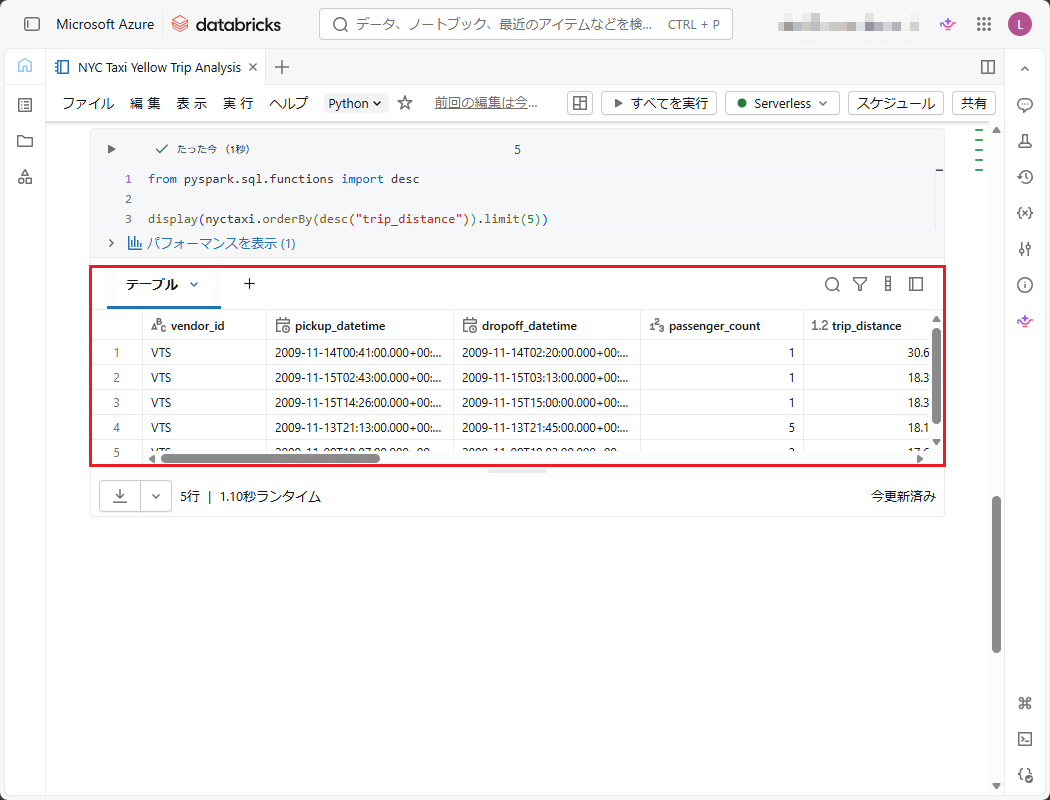This screenshot has height=800, width=1050.
Task: Open the Google-style apps grid icon
Action: (x=984, y=24)
